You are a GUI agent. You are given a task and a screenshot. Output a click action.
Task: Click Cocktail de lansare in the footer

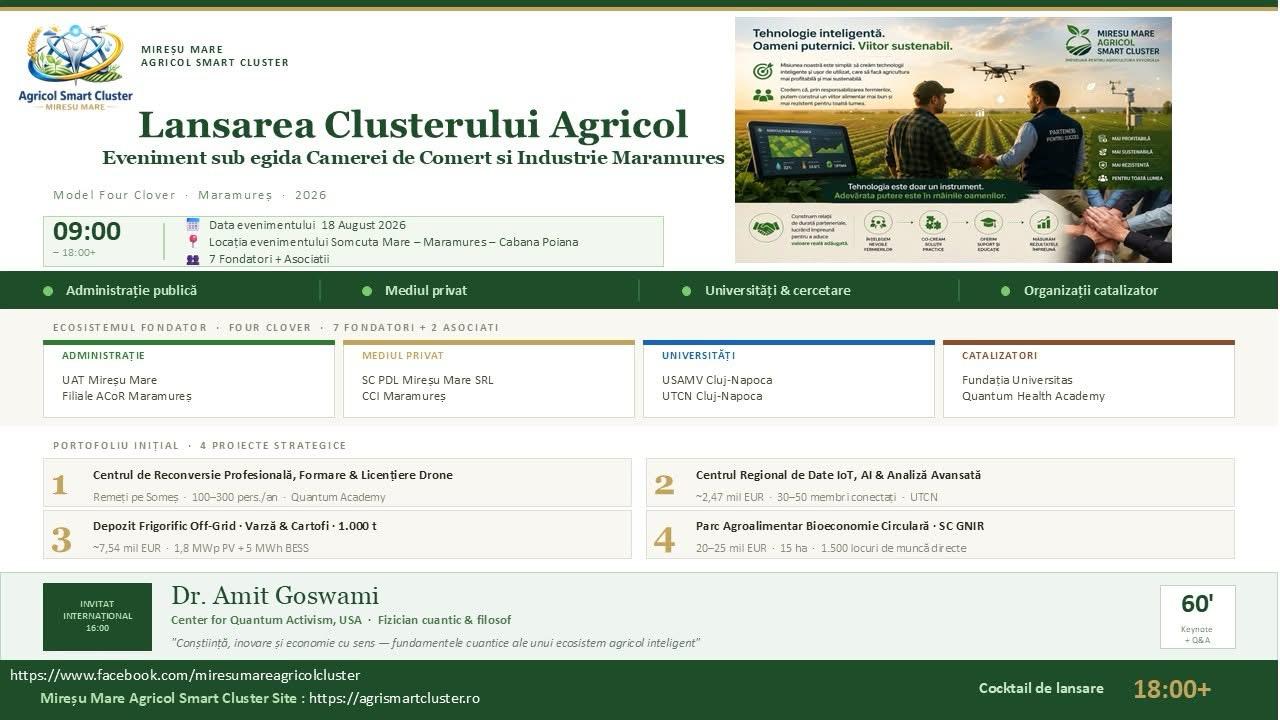point(1041,688)
